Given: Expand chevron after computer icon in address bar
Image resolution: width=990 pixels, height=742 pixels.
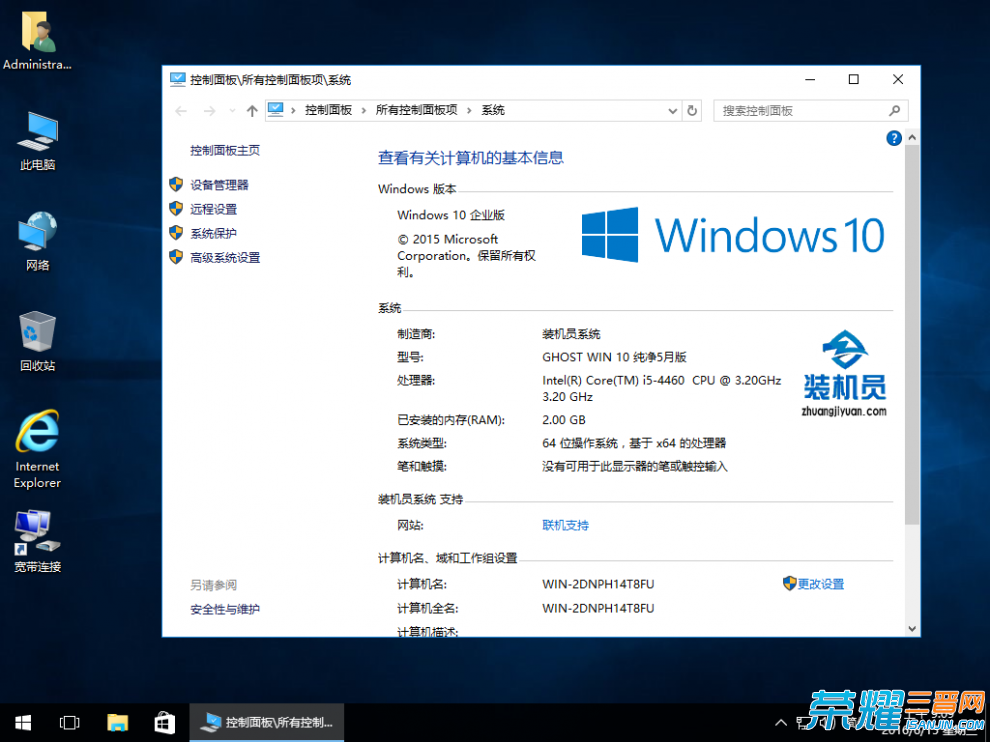Looking at the screenshot, I should [x=293, y=111].
